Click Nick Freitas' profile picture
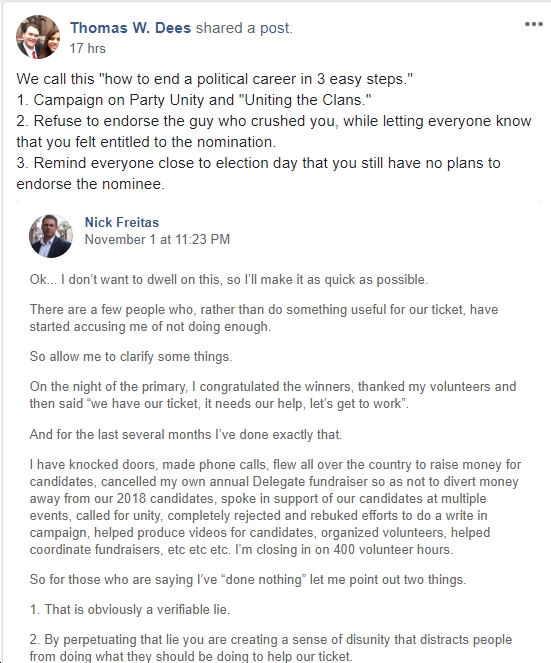Viewport: 551px width, 663px height. click(51, 236)
